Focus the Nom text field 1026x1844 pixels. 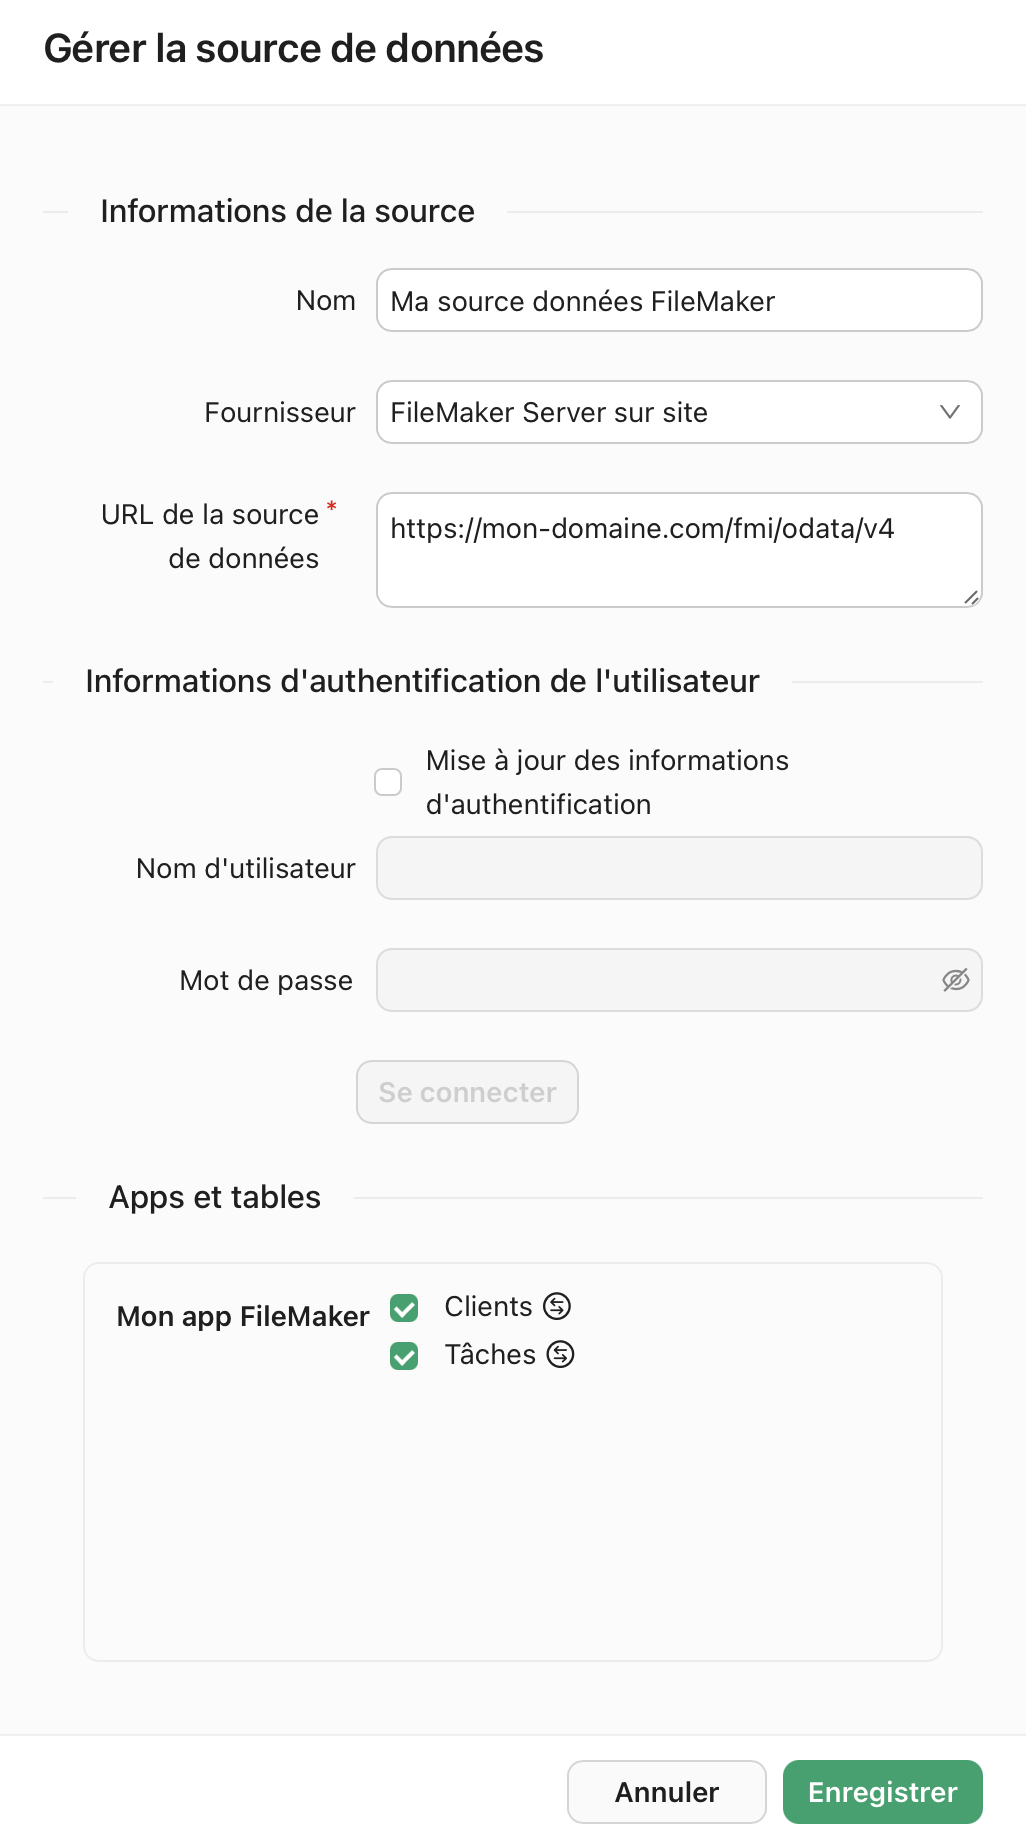tap(678, 301)
